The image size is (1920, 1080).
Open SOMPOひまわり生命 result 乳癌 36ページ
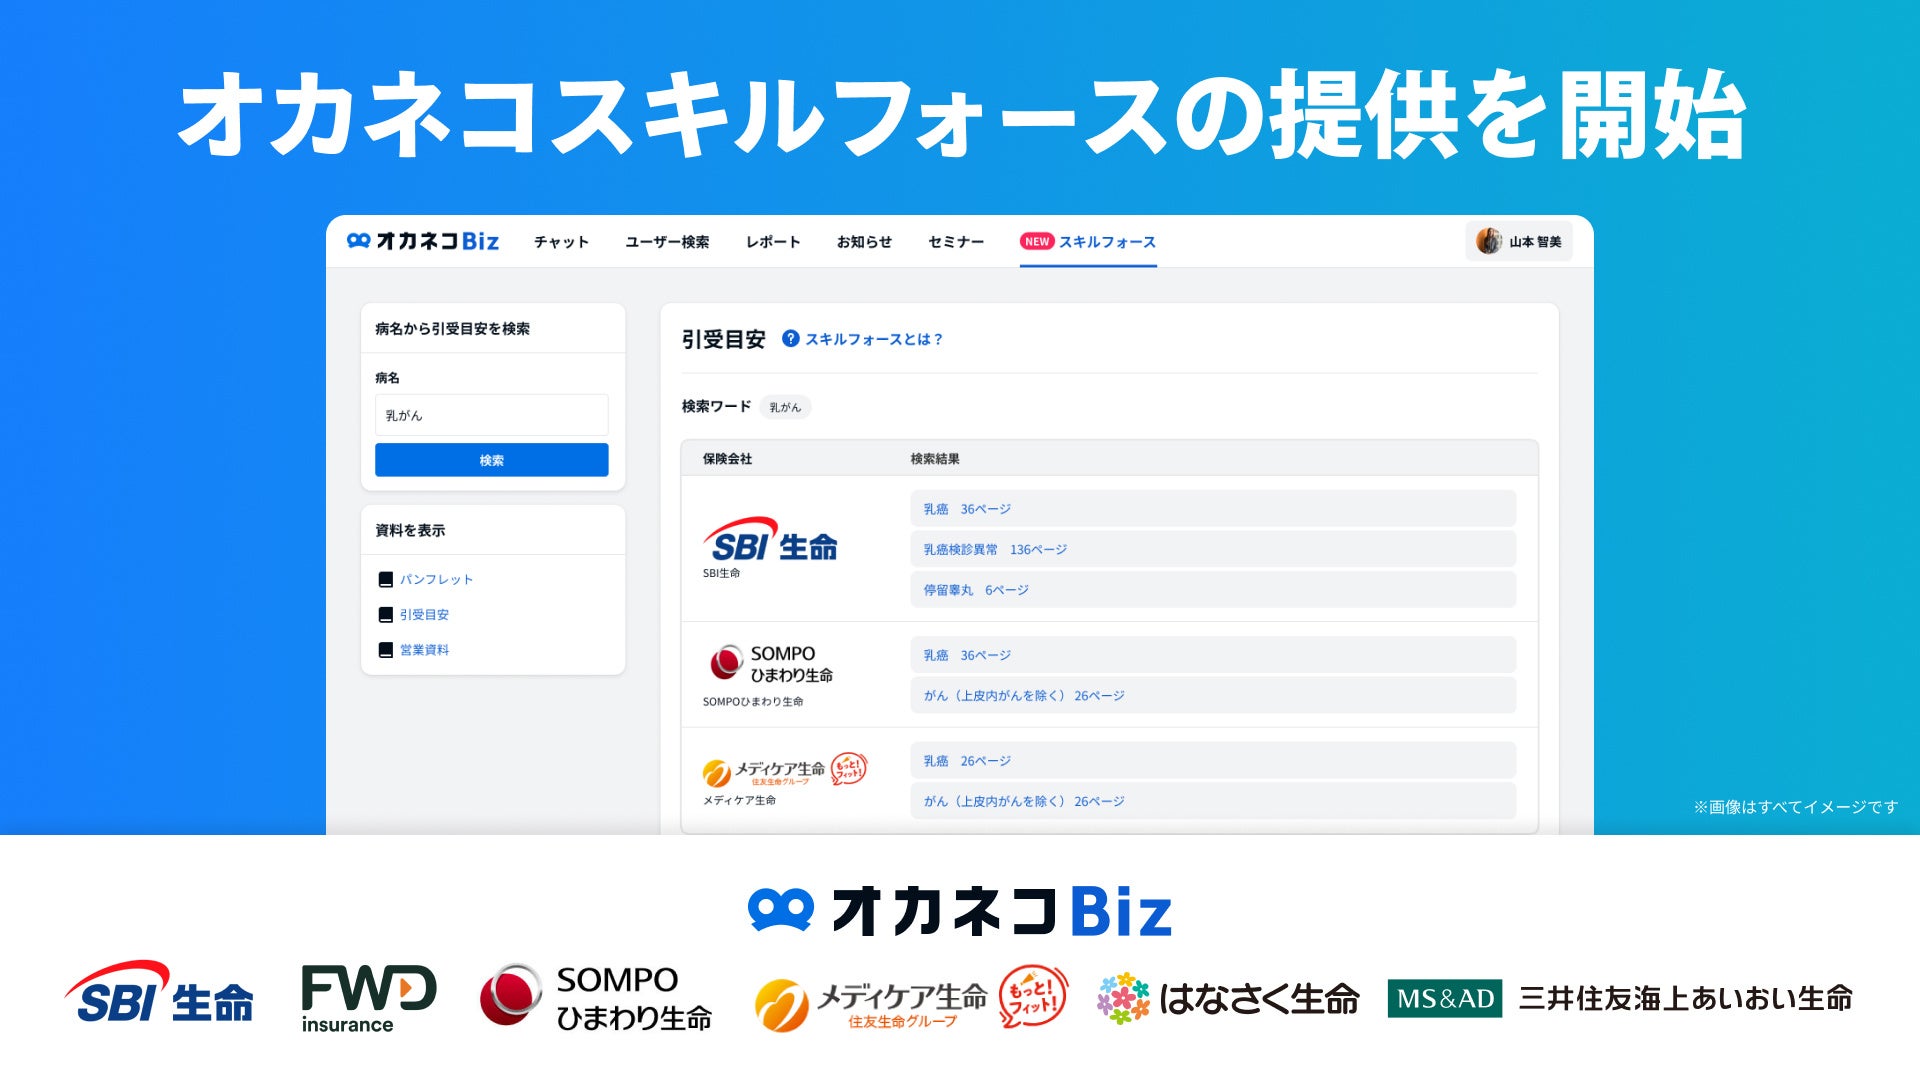pyautogui.click(x=1212, y=655)
